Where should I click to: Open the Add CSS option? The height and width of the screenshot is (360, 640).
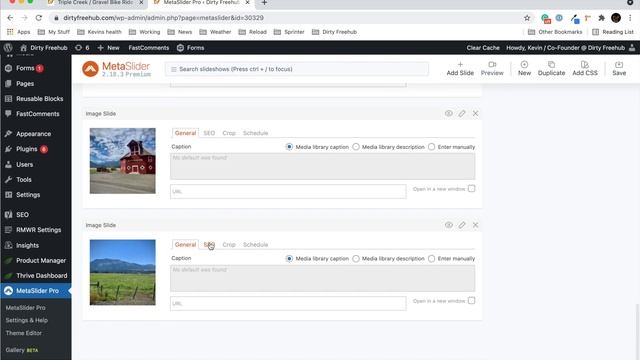pos(584,69)
